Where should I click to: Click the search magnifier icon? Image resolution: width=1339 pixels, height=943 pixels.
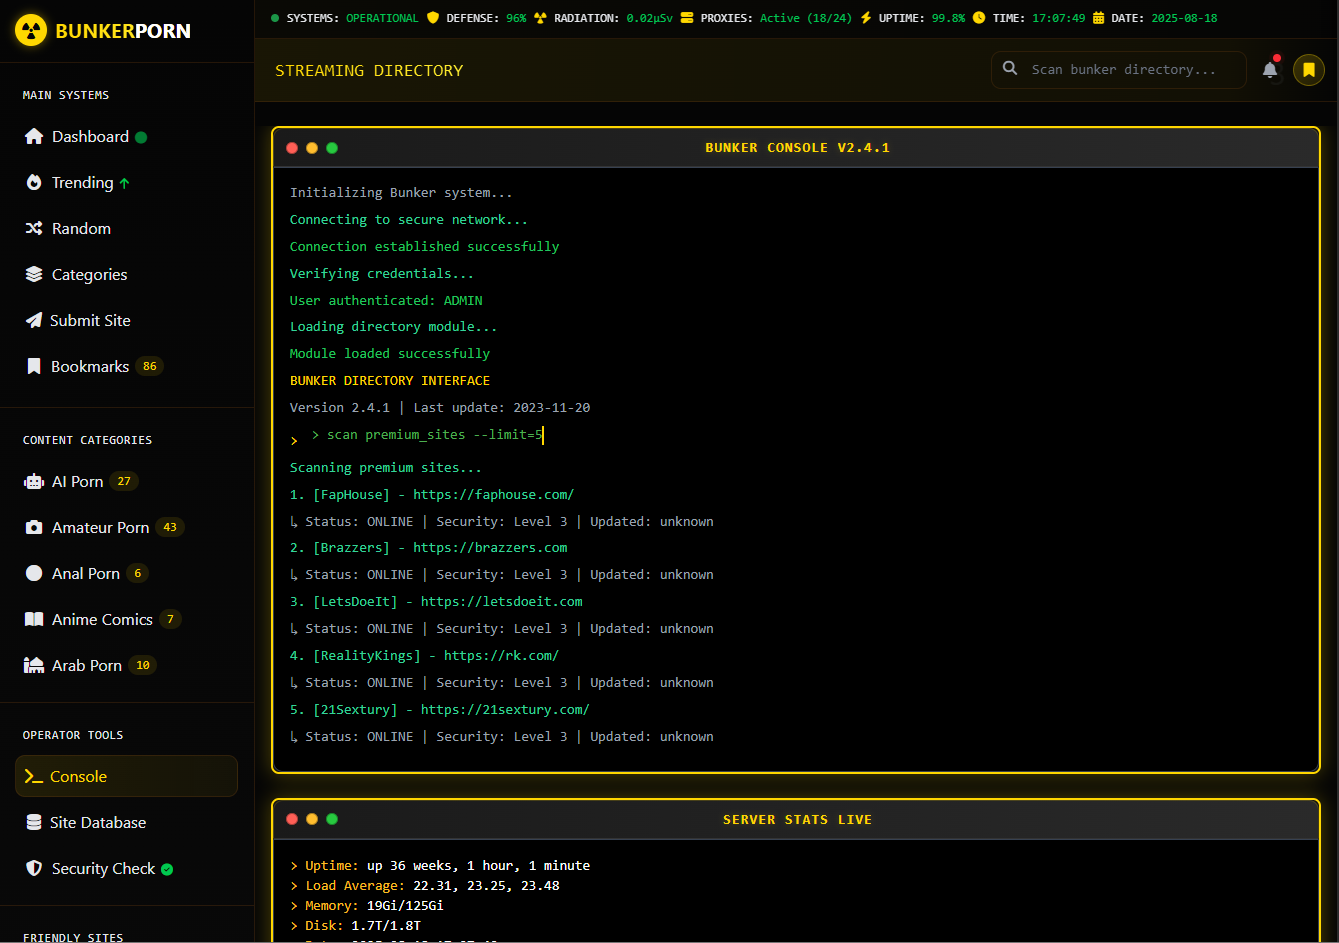(1011, 68)
